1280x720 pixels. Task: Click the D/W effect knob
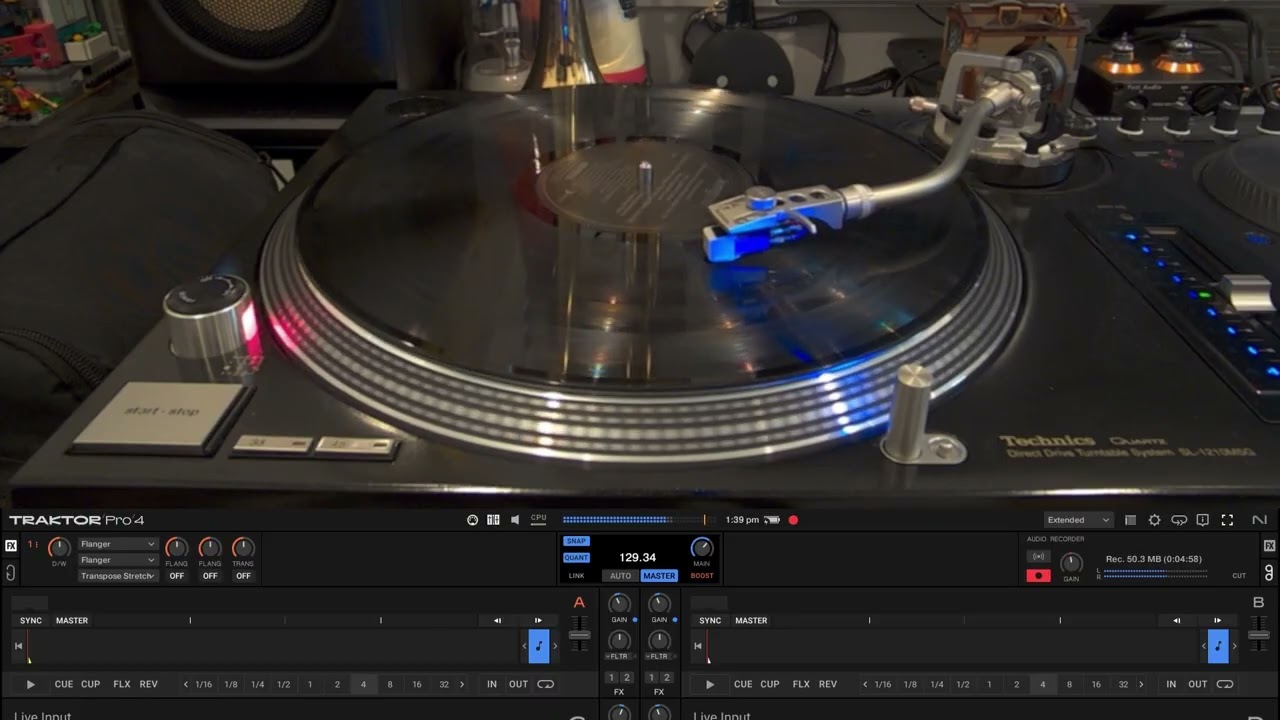click(59, 547)
